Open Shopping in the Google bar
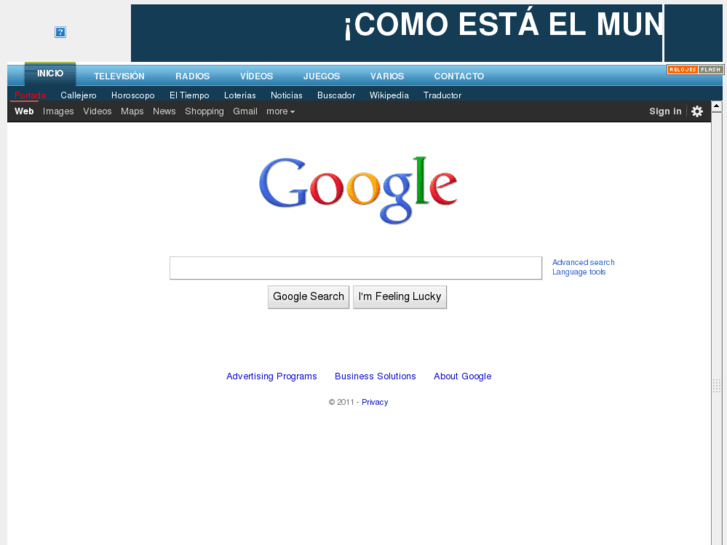This screenshot has width=727, height=545. pyautogui.click(x=204, y=111)
